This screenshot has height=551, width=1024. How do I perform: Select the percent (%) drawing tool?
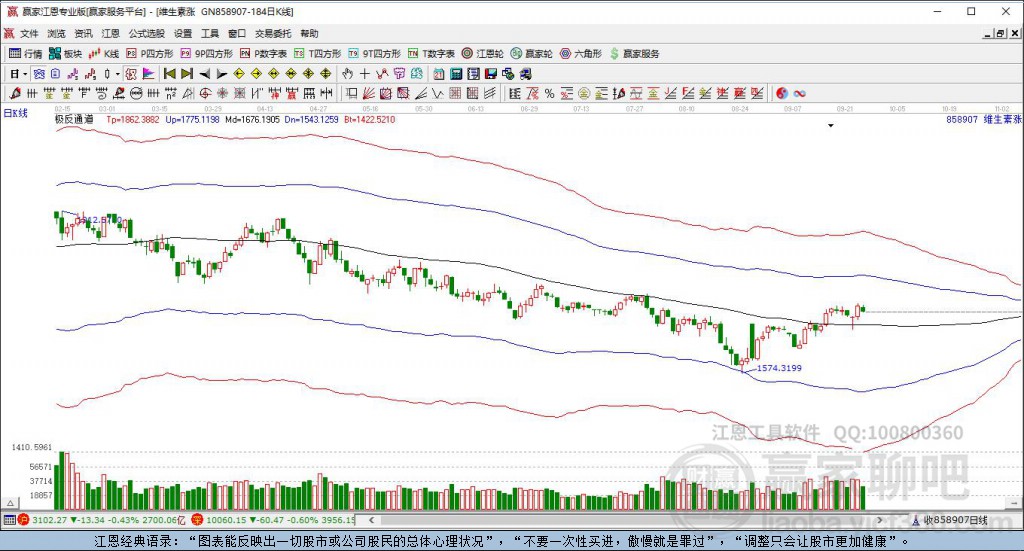[549, 93]
